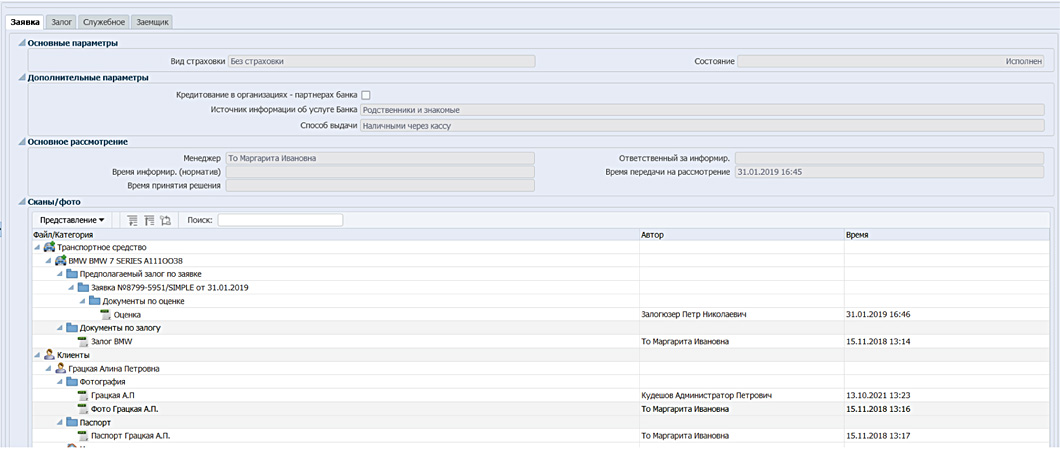
Task: Click the person icon beside Клиенты
Action: (x=50, y=355)
